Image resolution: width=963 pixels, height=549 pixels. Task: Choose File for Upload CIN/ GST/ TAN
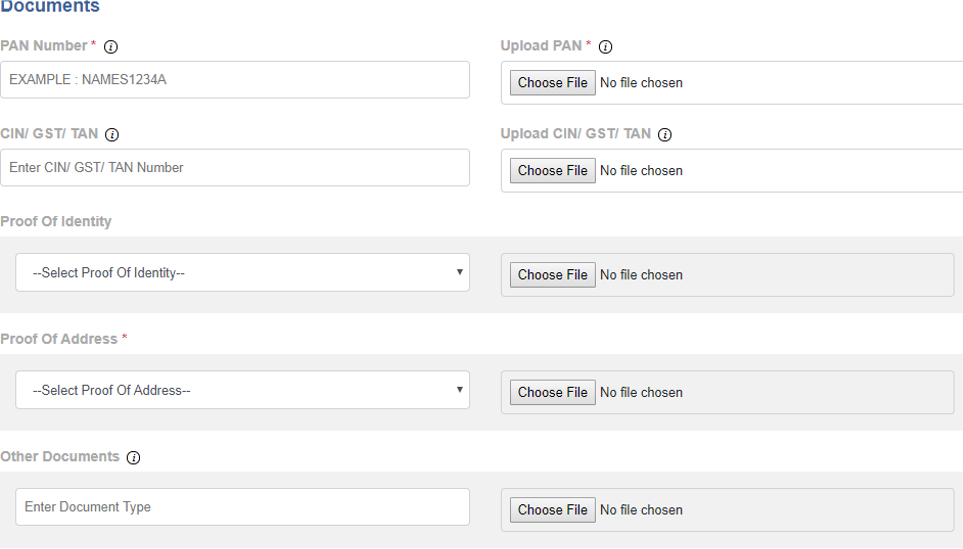point(552,171)
